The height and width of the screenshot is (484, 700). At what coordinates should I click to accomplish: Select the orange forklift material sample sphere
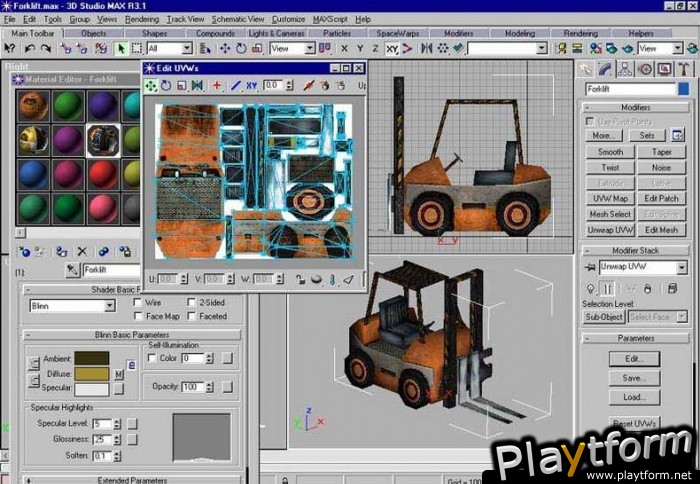click(33, 106)
